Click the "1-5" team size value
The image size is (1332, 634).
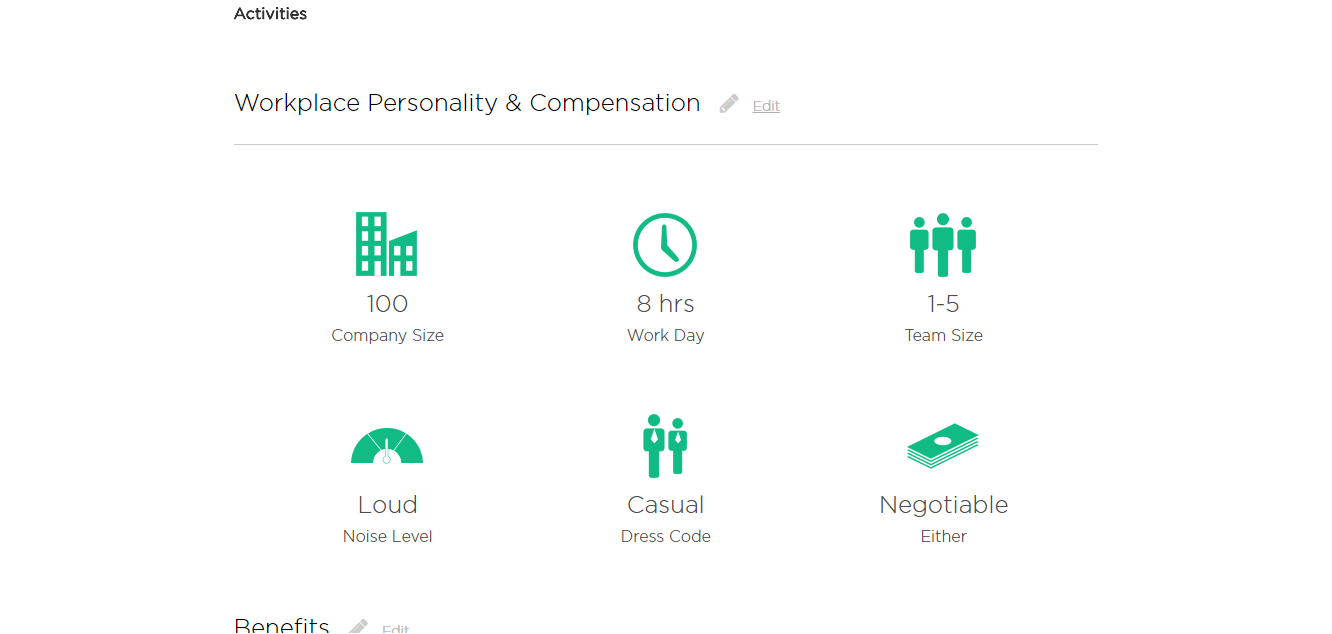(943, 304)
